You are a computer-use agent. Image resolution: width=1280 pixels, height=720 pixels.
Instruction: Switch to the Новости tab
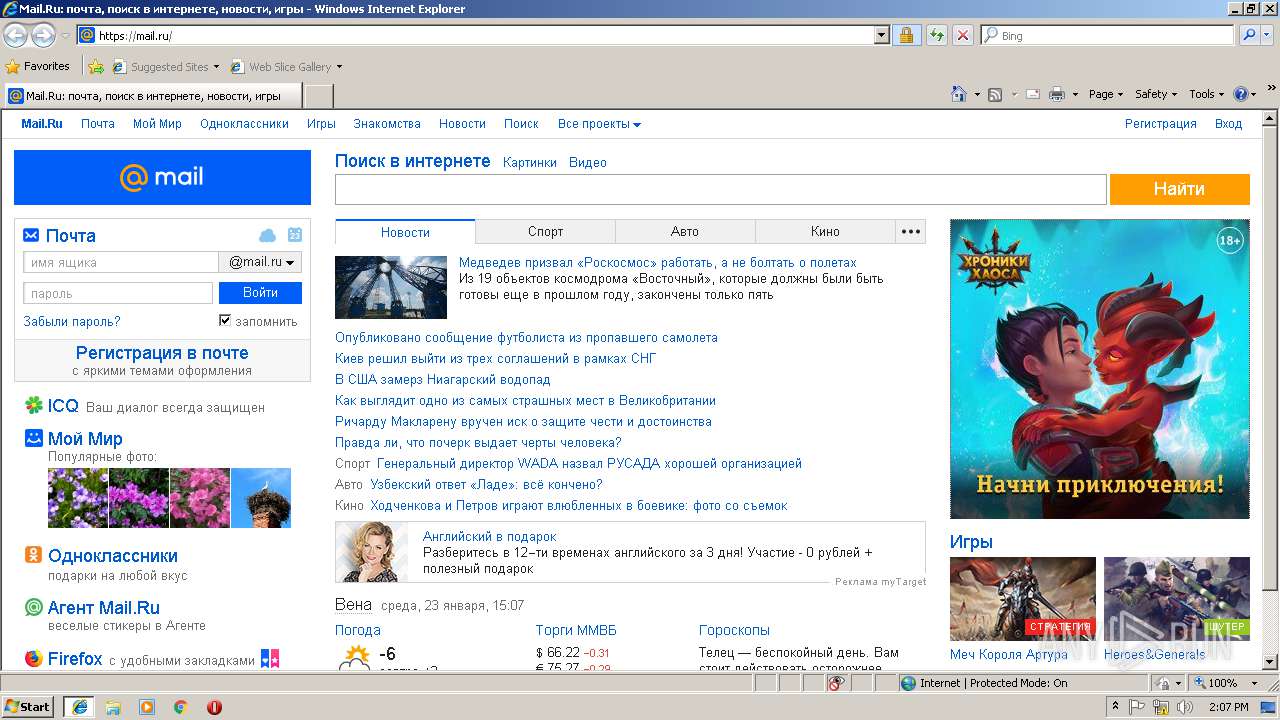pyautogui.click(x=405, y=232)
